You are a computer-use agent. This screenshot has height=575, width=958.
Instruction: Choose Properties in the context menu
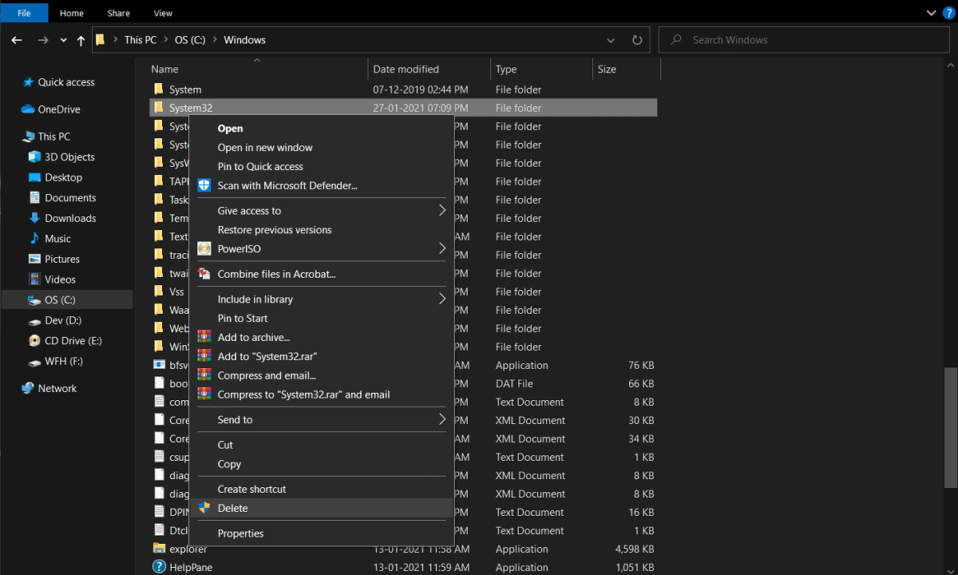pos(241,533)
